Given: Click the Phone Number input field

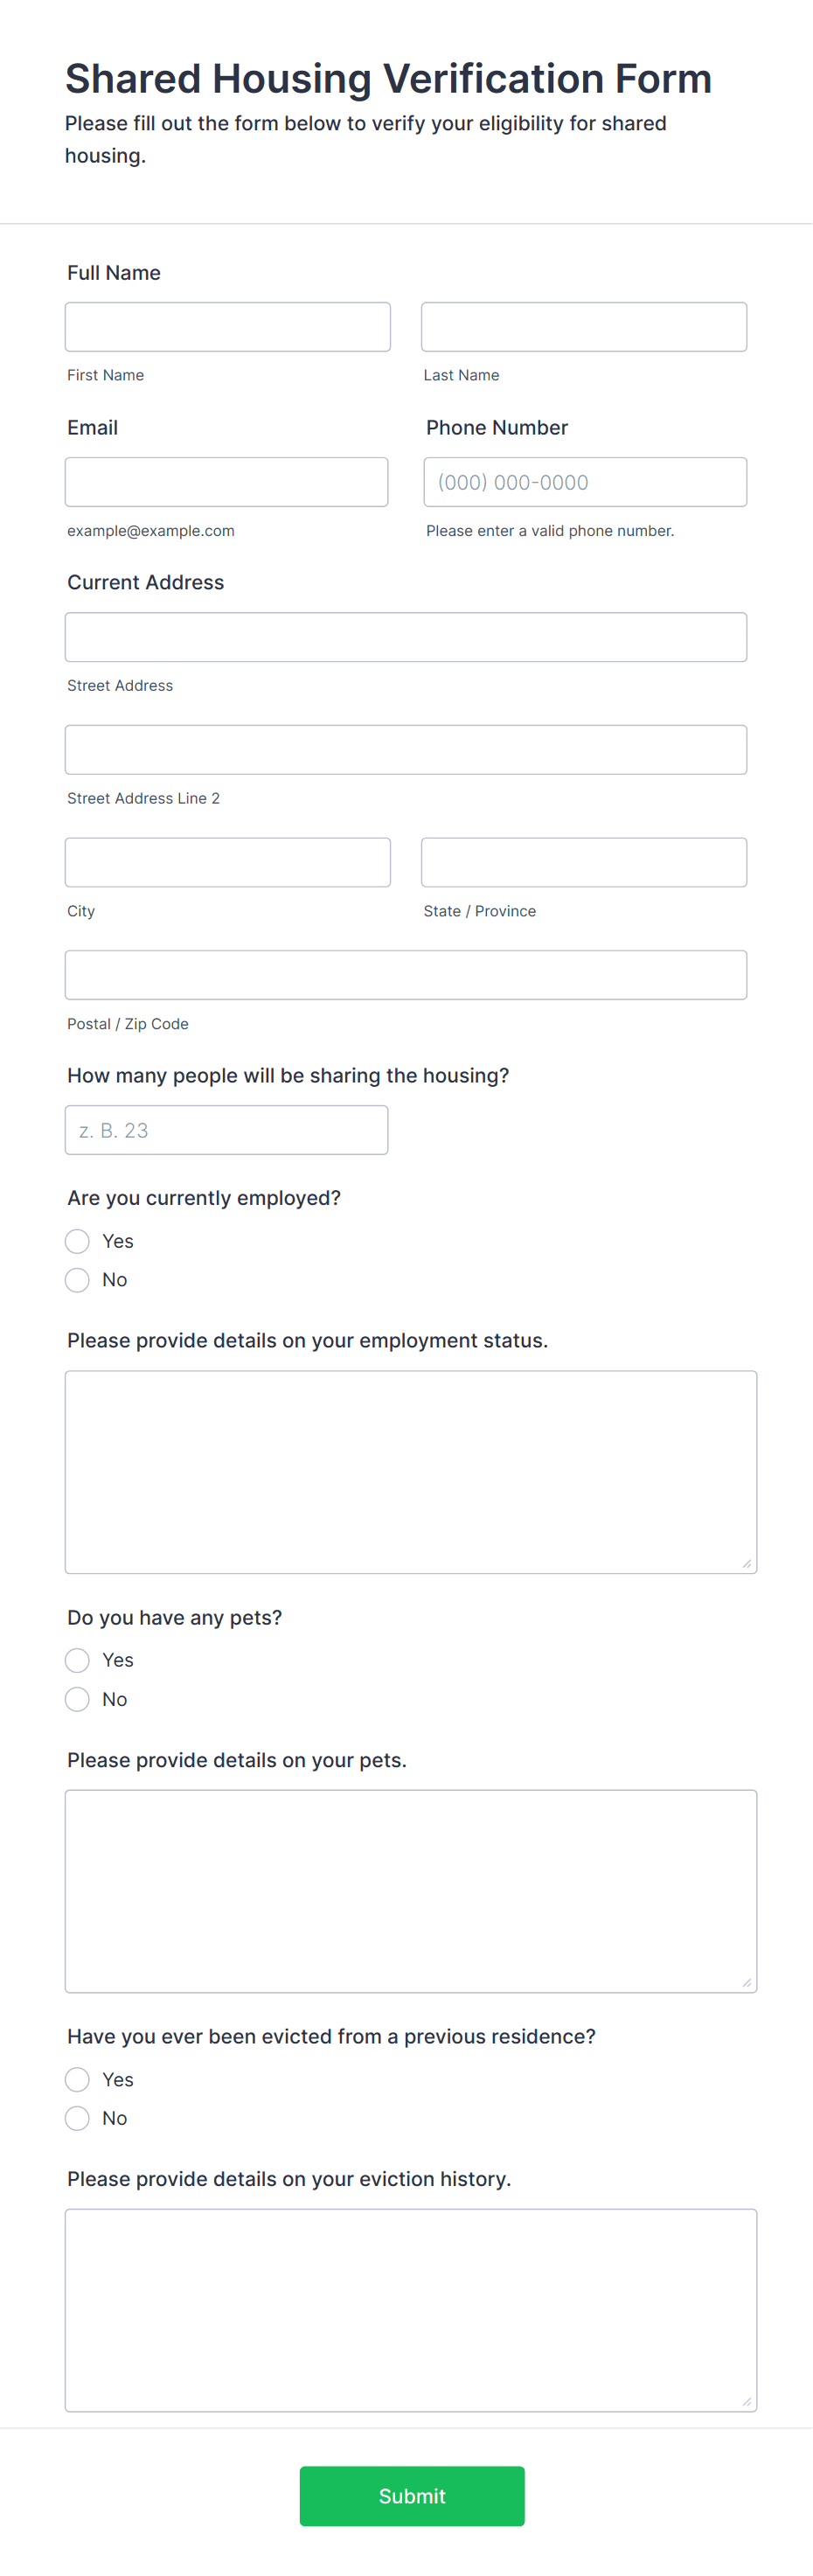Looking at the screenshot, I should tap(585, 481).
